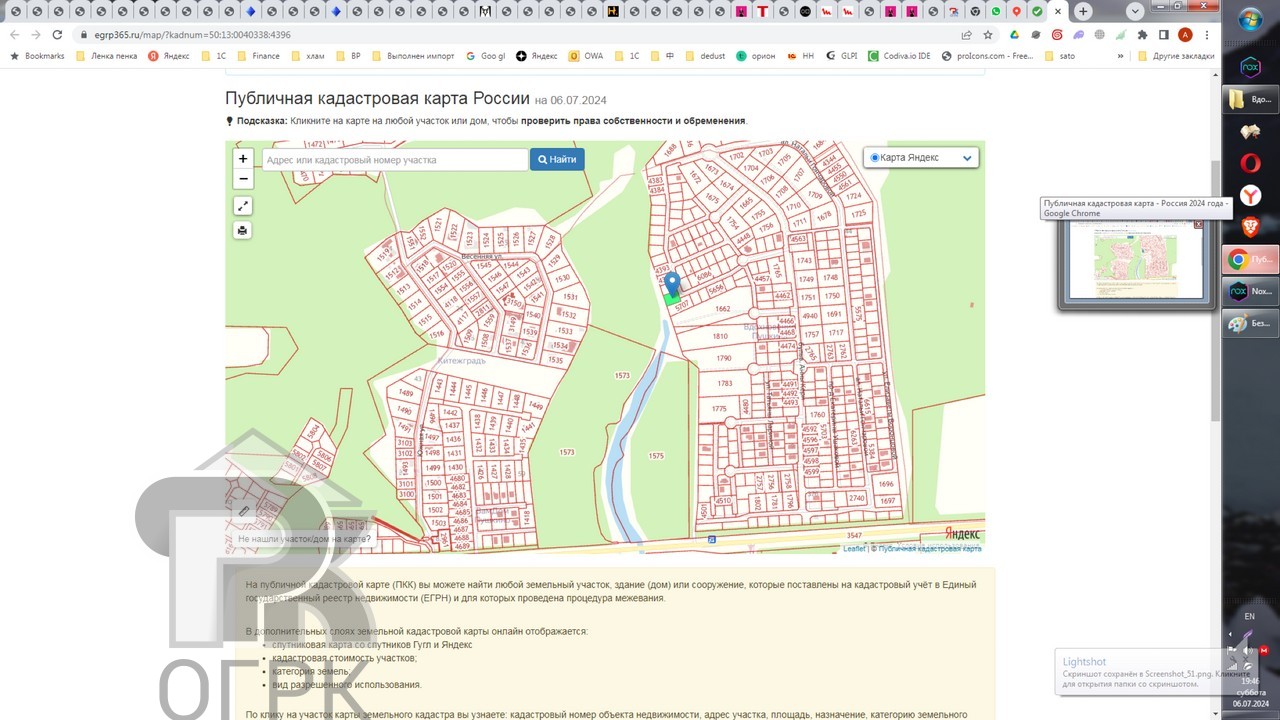Open Публичная кадастровая карта attribution link

point(930,548)
